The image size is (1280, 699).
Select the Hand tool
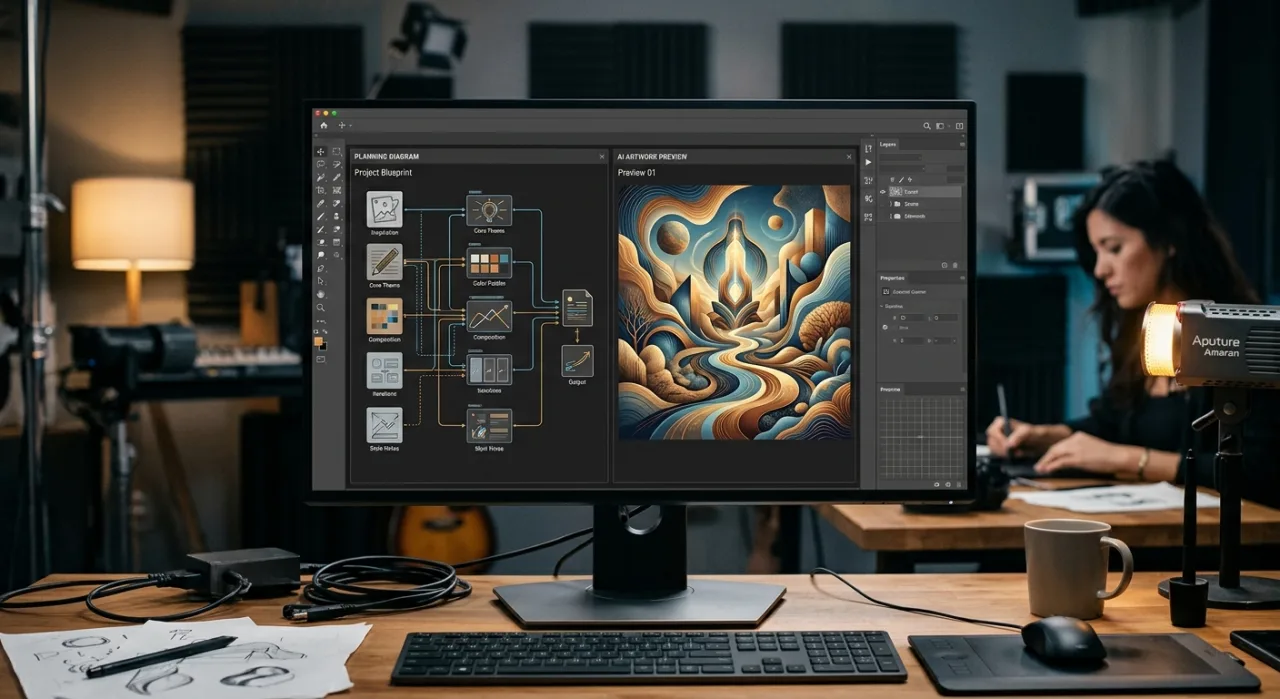tap(321, 294)
